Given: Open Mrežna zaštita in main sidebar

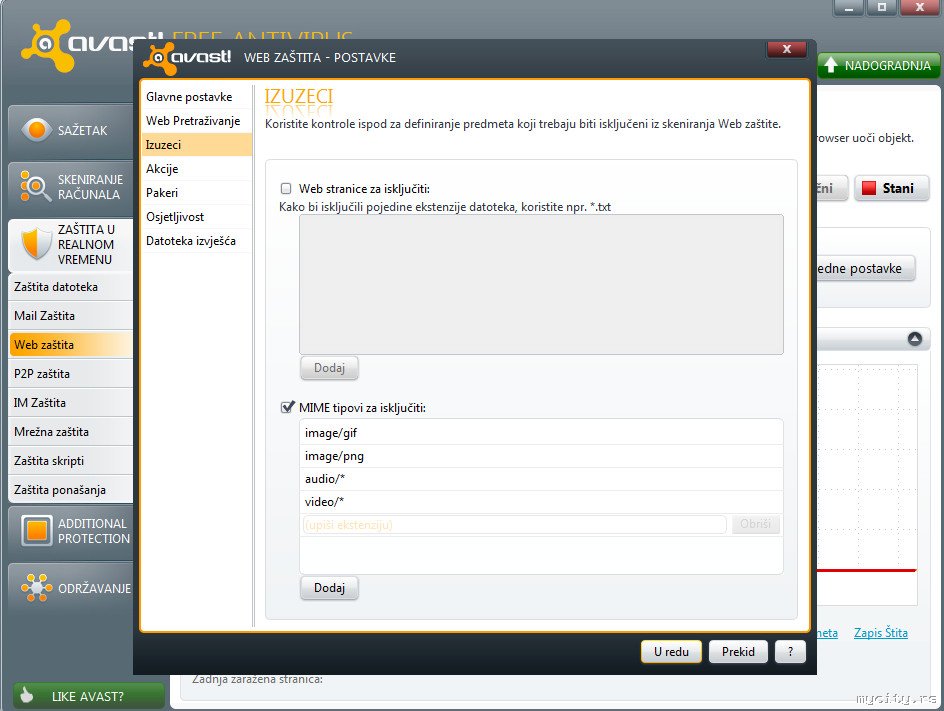Looking at the screenshot, I should tap(71, 431).
